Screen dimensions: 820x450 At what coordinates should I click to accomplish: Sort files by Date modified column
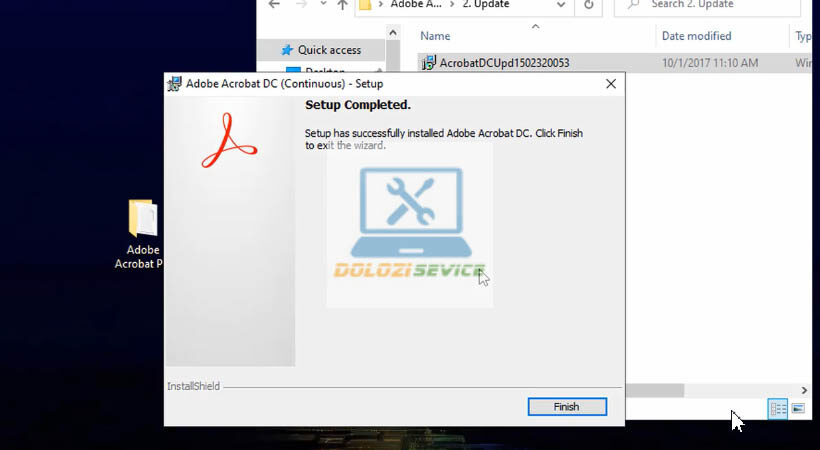click(696, 36)
